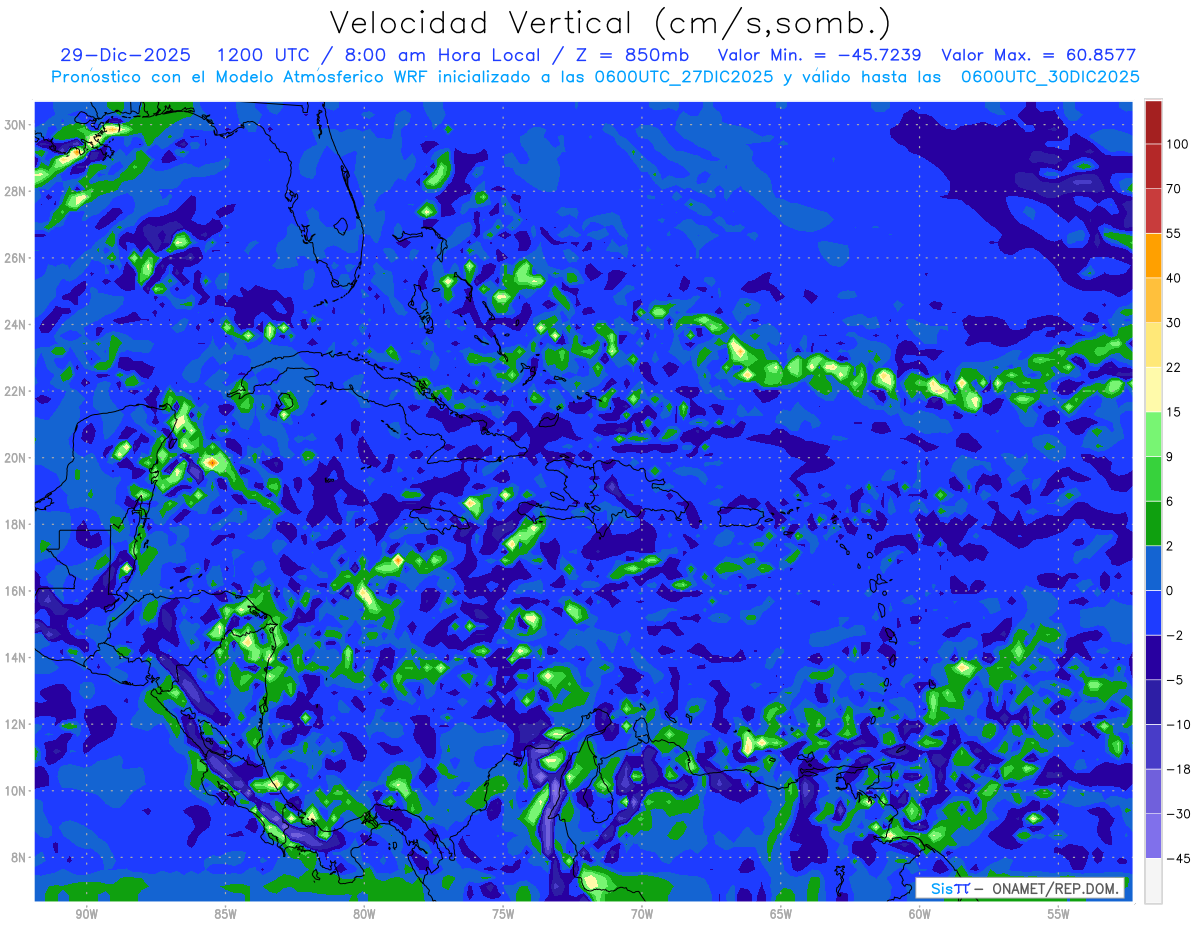
Task: Click the yellow swatch between 22 and 30
Action: [x=1153, y=345]
